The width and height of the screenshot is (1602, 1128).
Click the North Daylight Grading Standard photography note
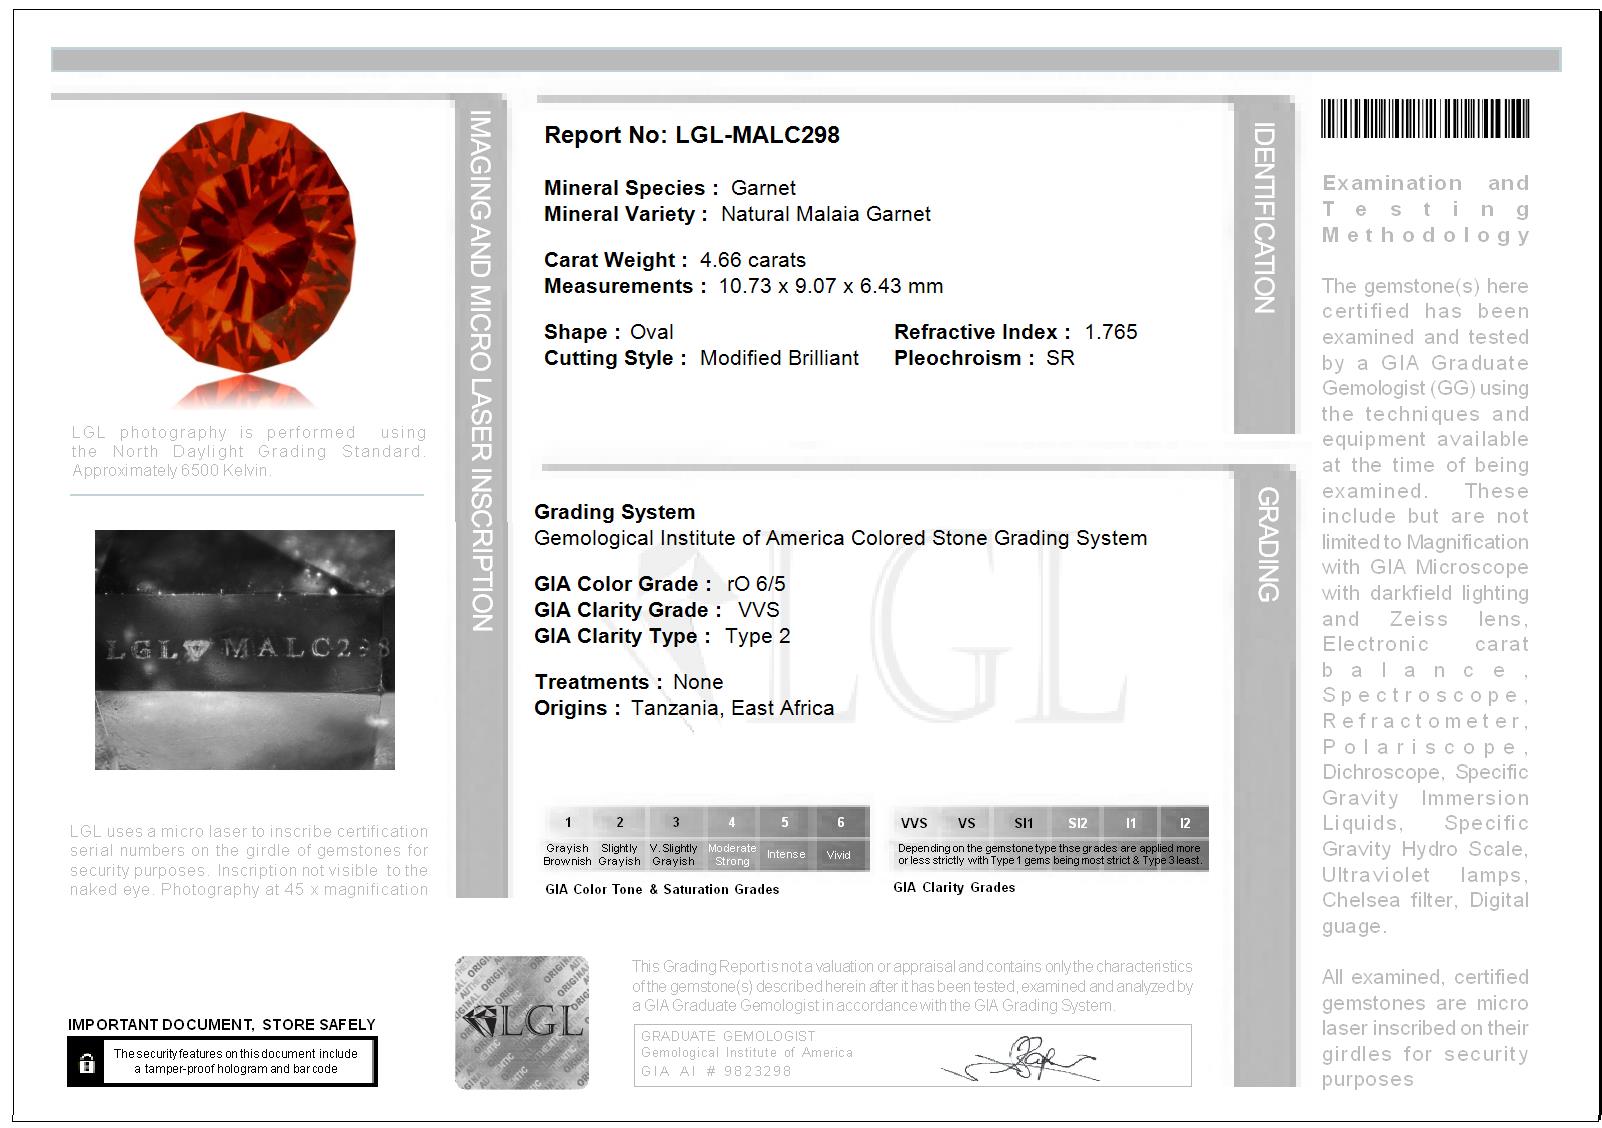(x=249, y=451)
